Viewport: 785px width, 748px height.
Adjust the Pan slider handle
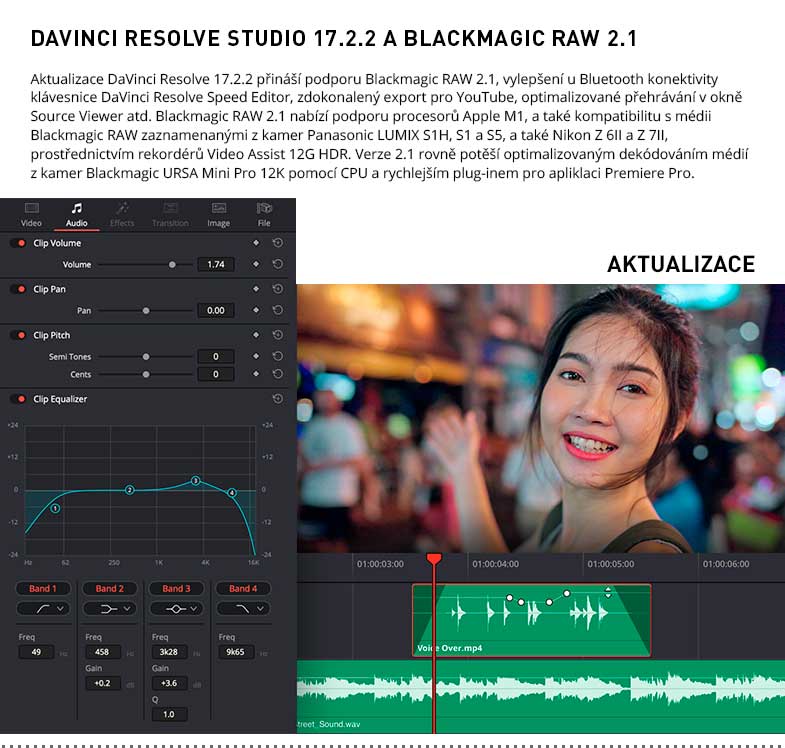[x=146, y=310]
